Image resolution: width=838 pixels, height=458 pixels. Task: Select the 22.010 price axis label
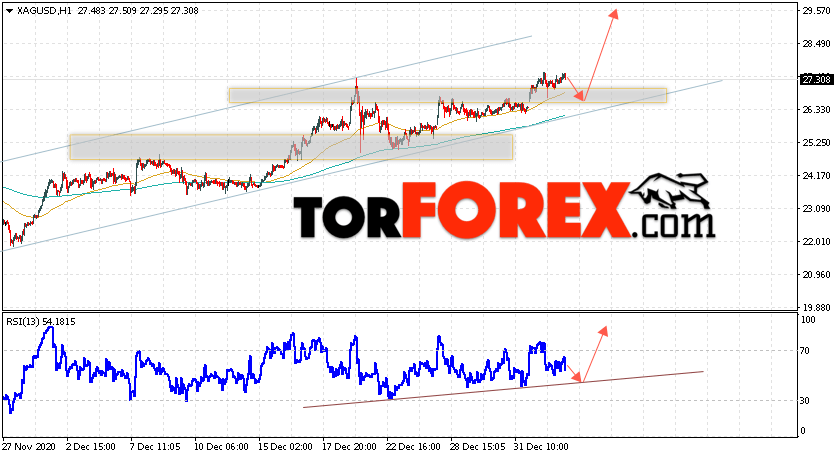(x=816, y=242)
